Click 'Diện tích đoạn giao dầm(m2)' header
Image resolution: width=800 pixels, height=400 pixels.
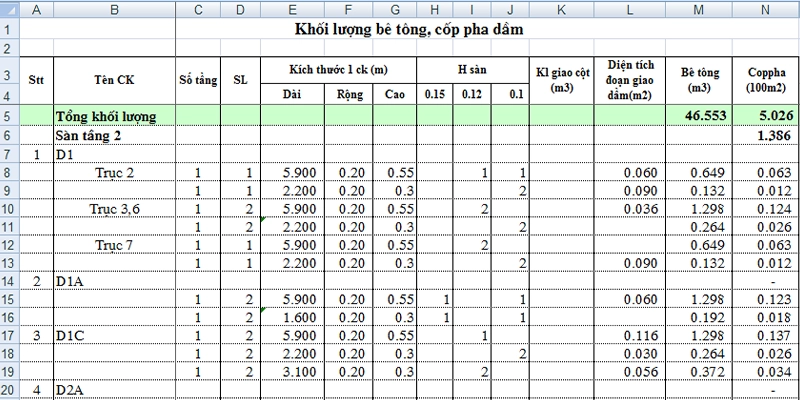630,80
